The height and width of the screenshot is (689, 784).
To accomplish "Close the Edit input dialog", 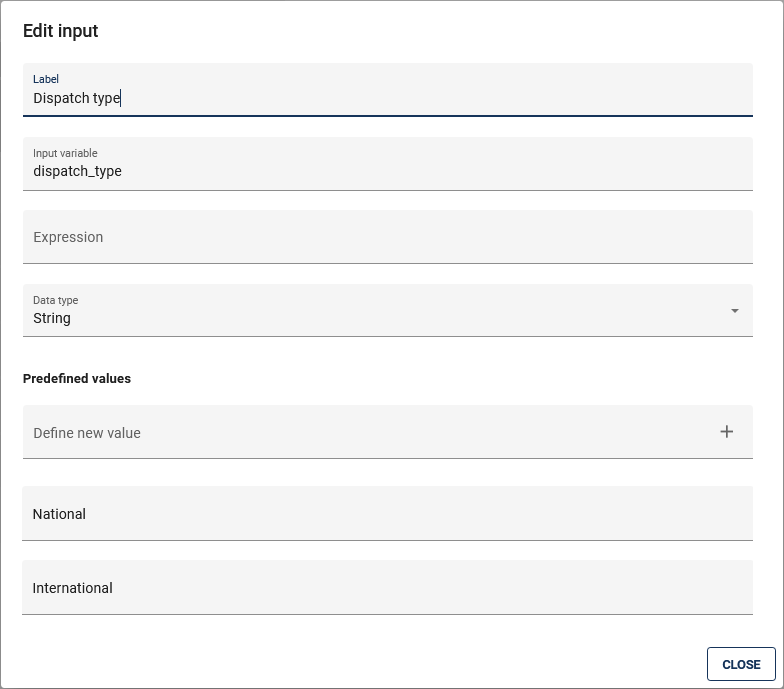I will [741, 664].
